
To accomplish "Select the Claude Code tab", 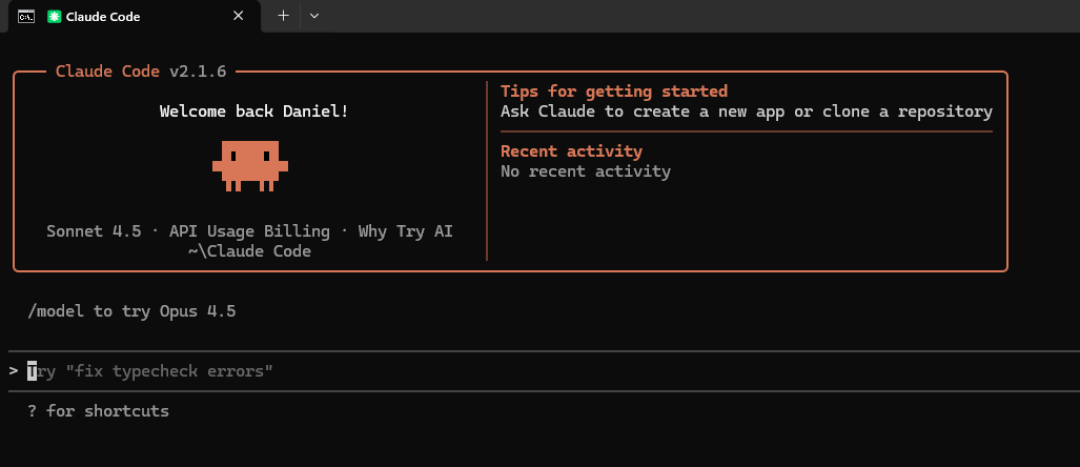I will (x=135, y=17).
